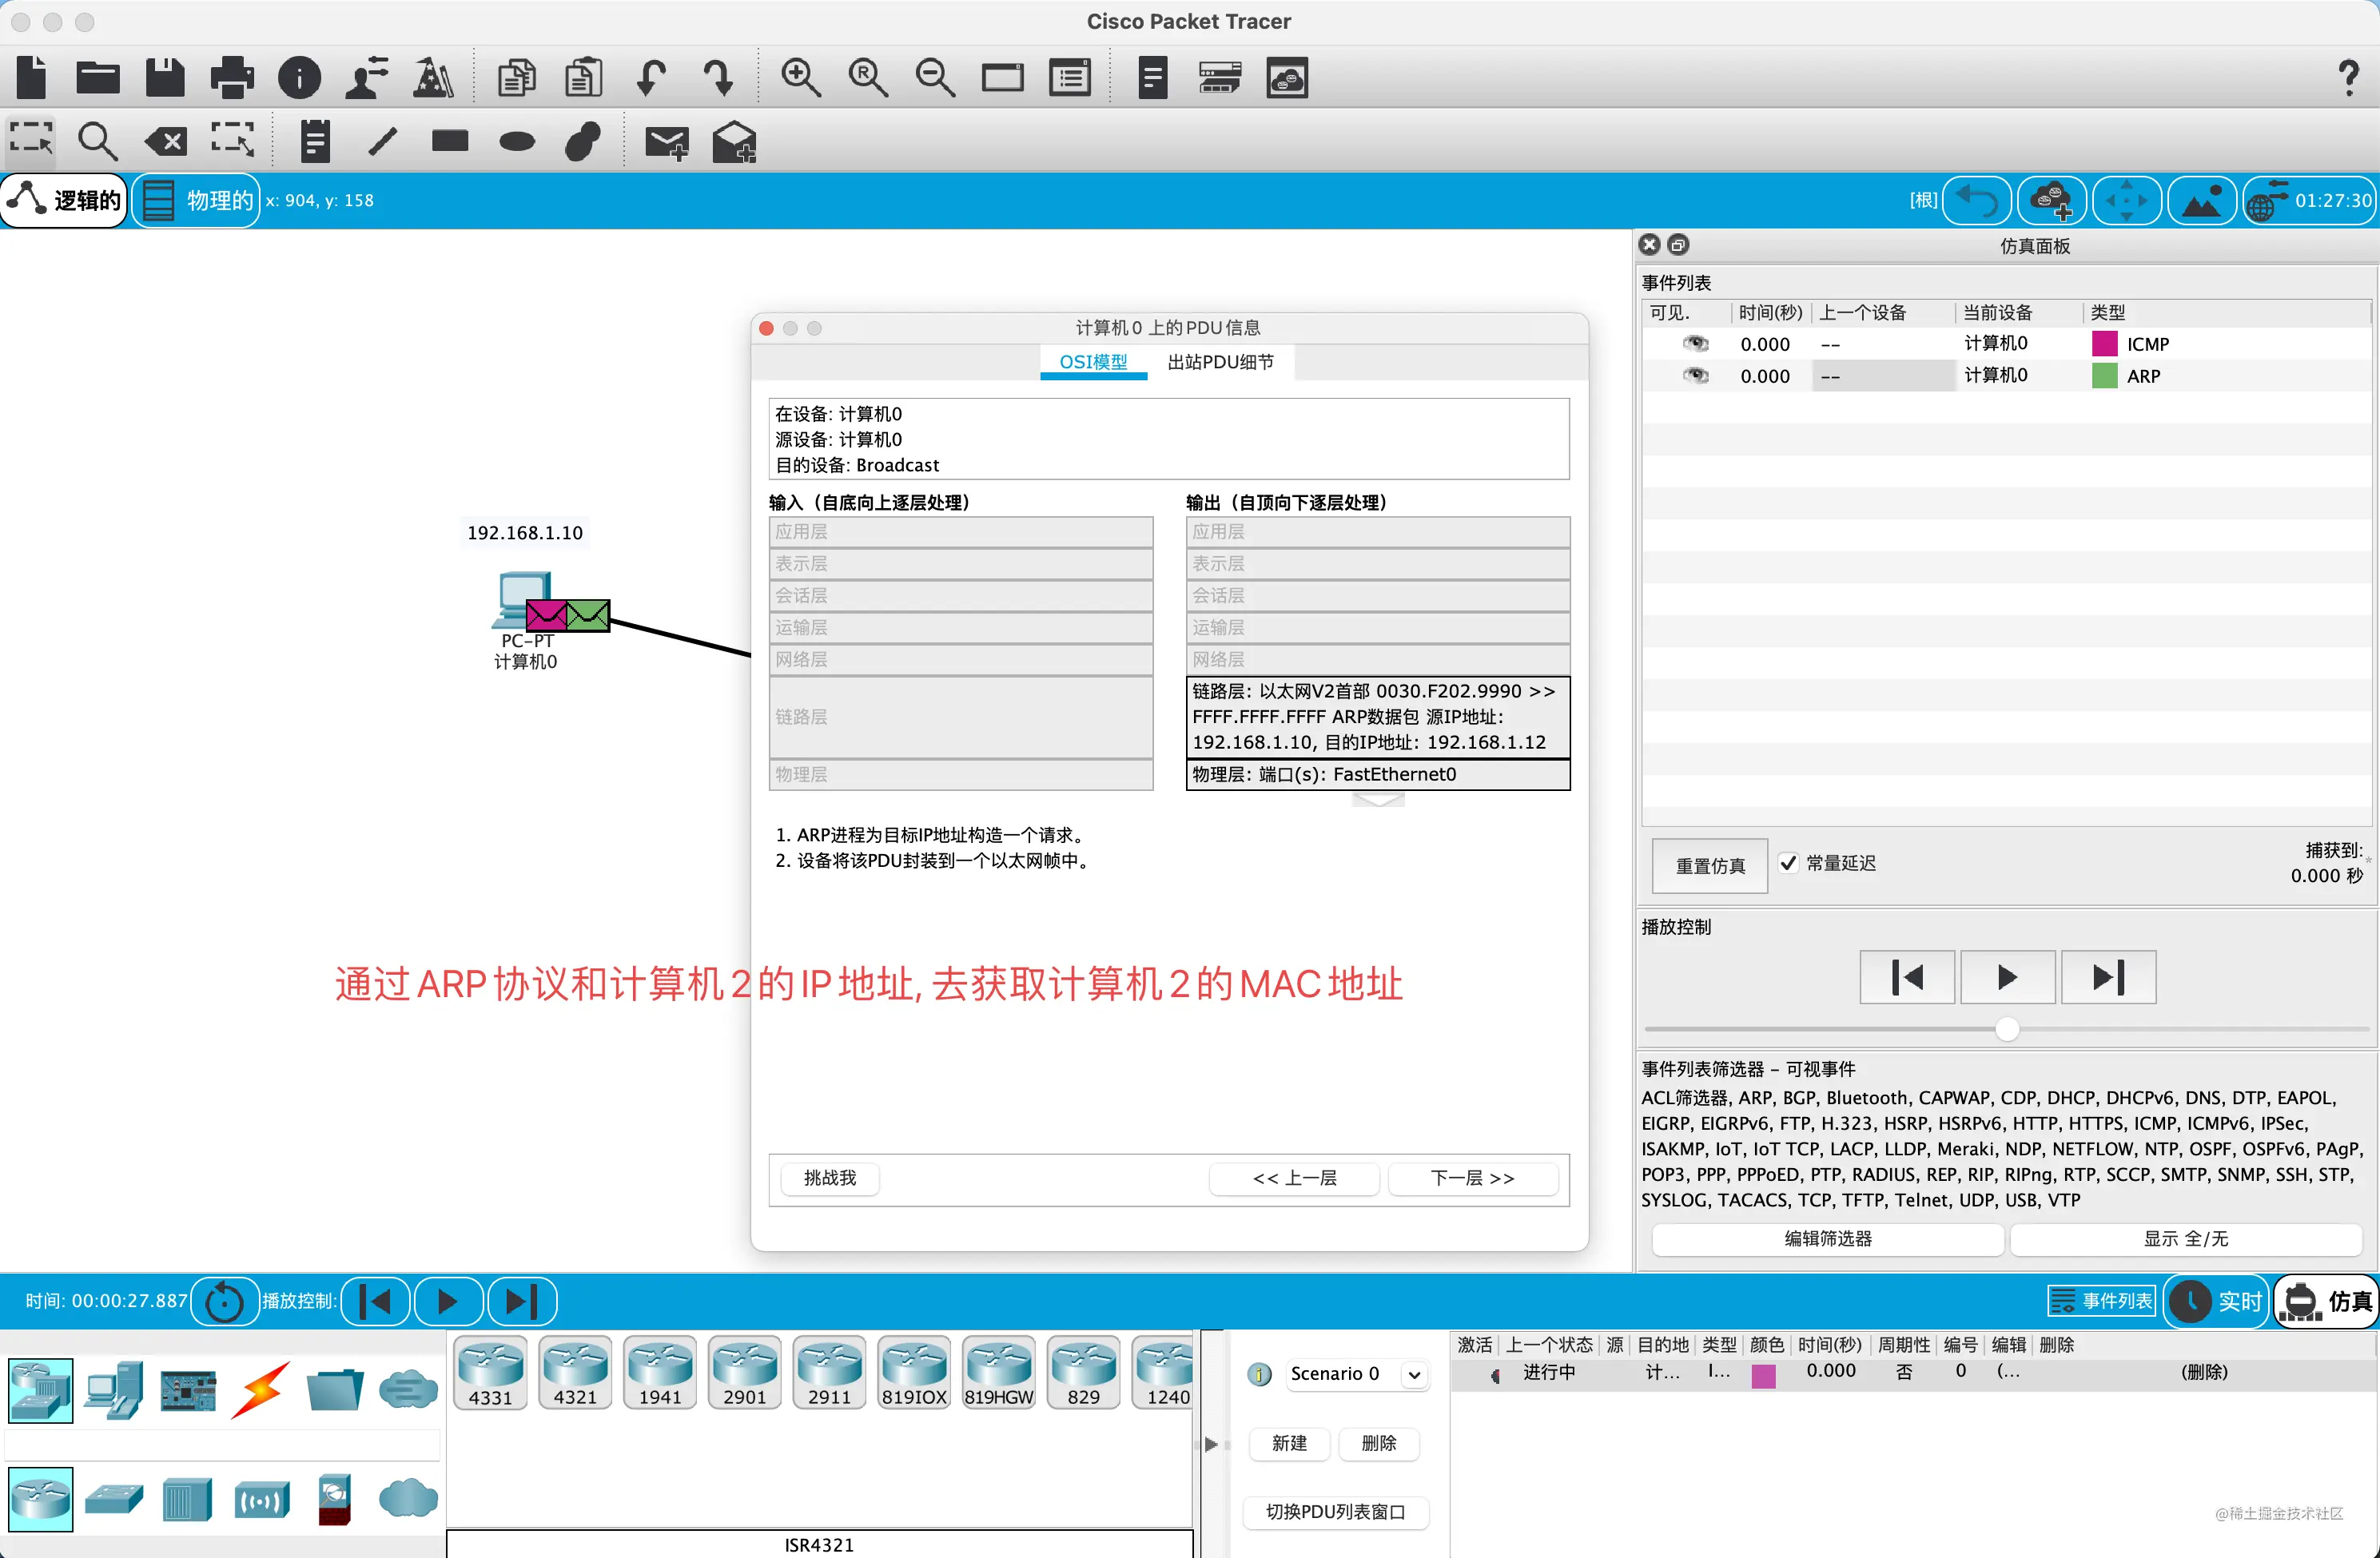Go to 下一层 next layer
Image resolution: width=2380 pixels, height=1558 pixels.
(x=1473, y=1178)
